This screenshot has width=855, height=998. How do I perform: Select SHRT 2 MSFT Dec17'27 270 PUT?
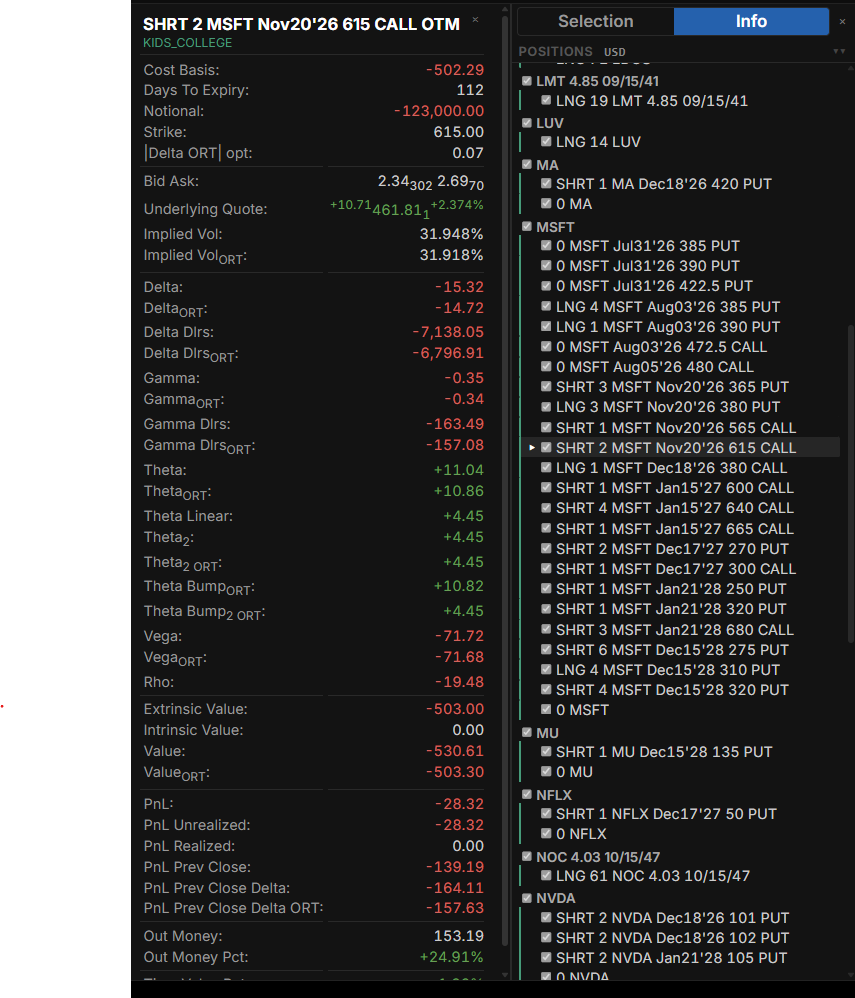[672, 549]
